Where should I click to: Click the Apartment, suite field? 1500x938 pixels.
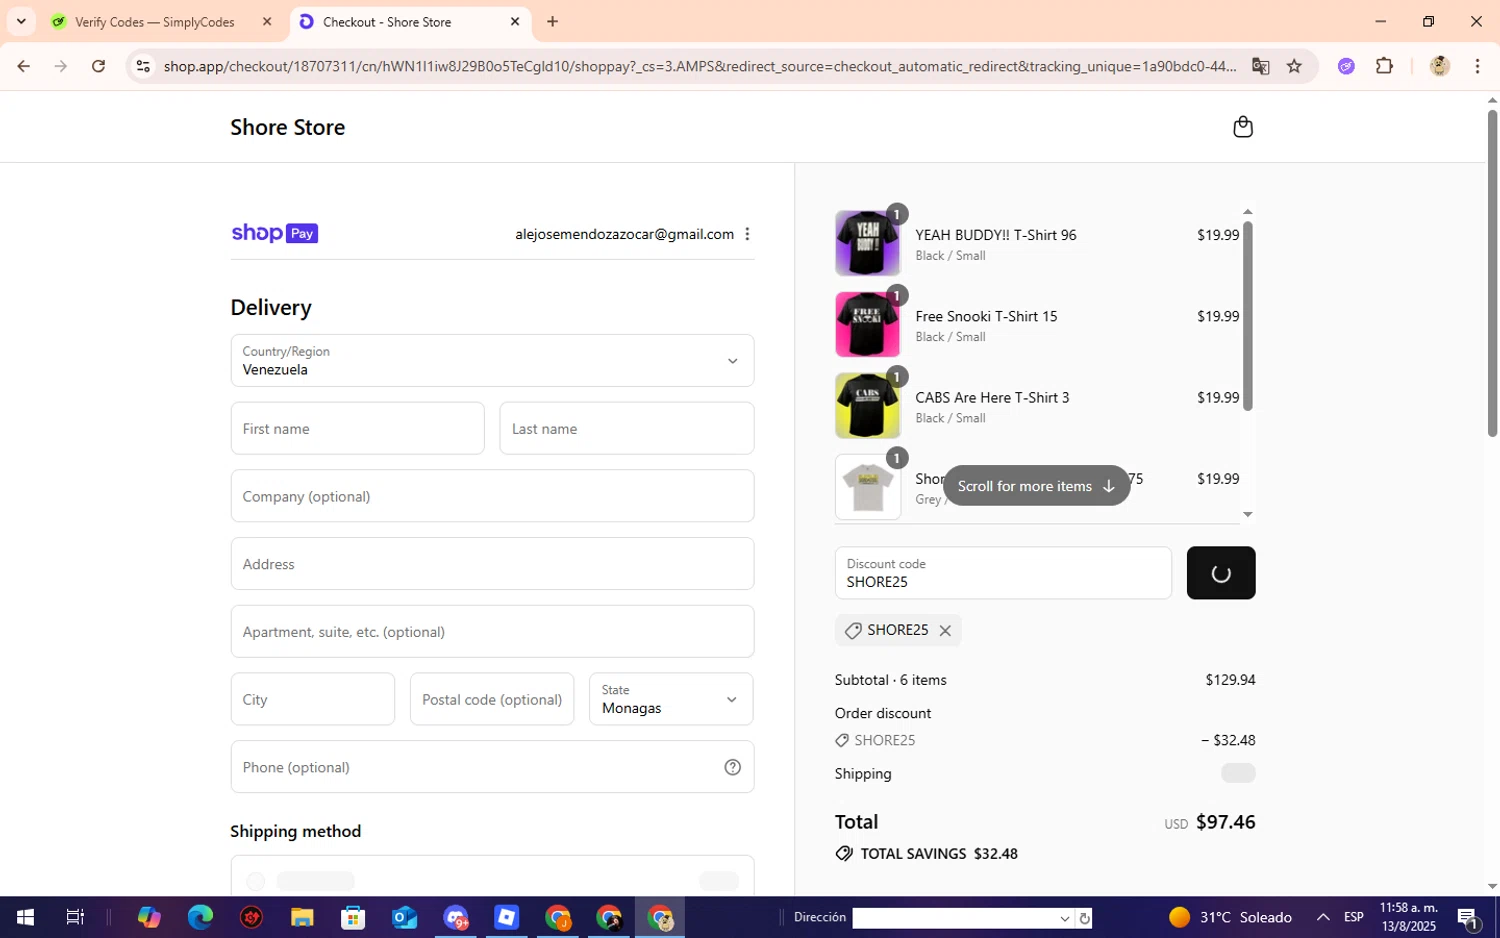click(492, 632)
